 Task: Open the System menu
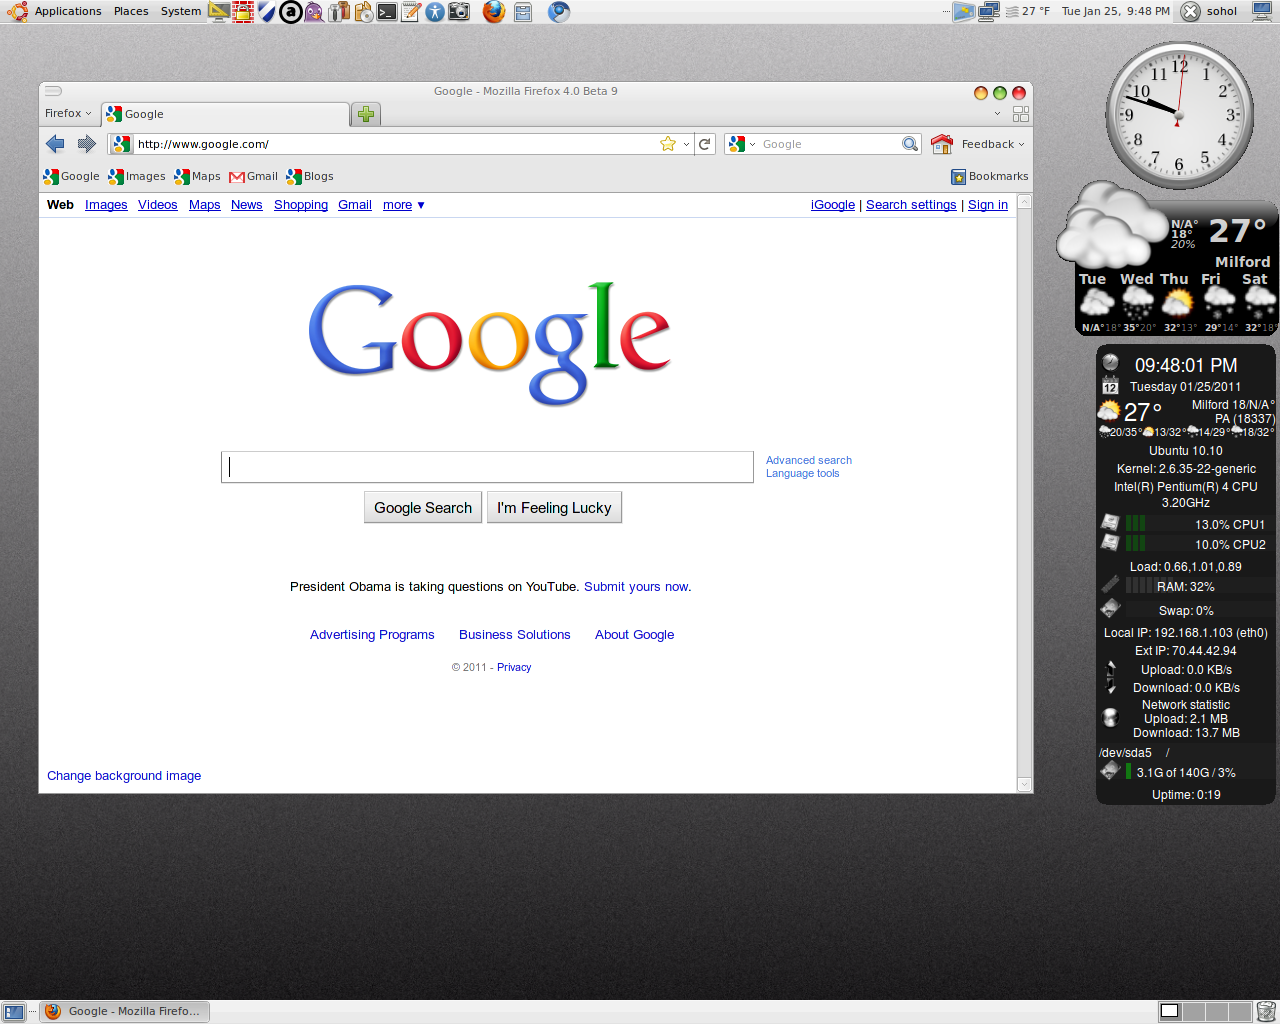tap(181, 12)
